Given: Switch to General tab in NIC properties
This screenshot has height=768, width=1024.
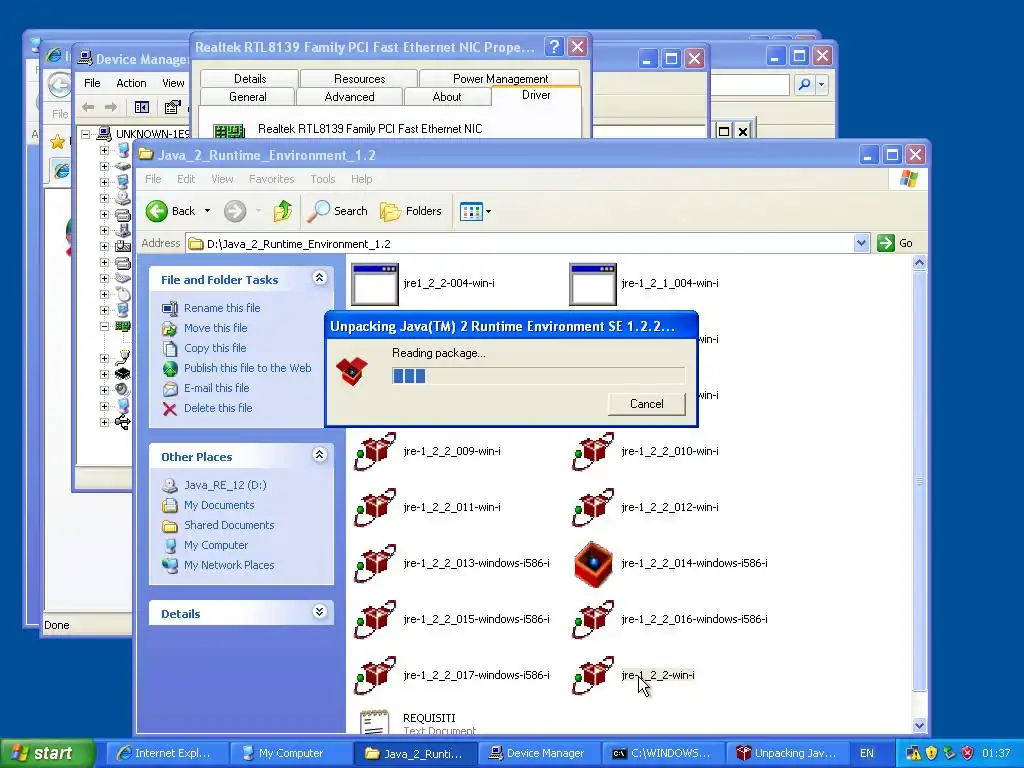Looking at the screenshot, I should click(248, 97).
